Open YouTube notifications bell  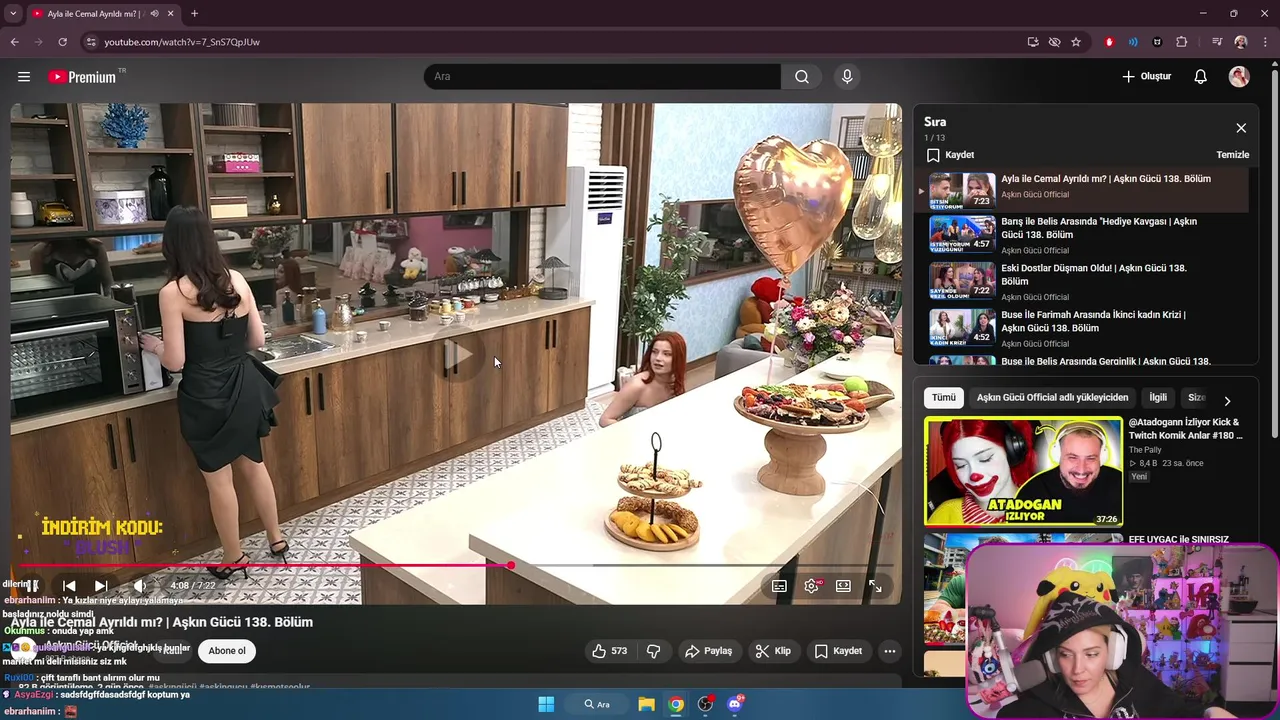pyautogui.click(x=1201, y=77)
